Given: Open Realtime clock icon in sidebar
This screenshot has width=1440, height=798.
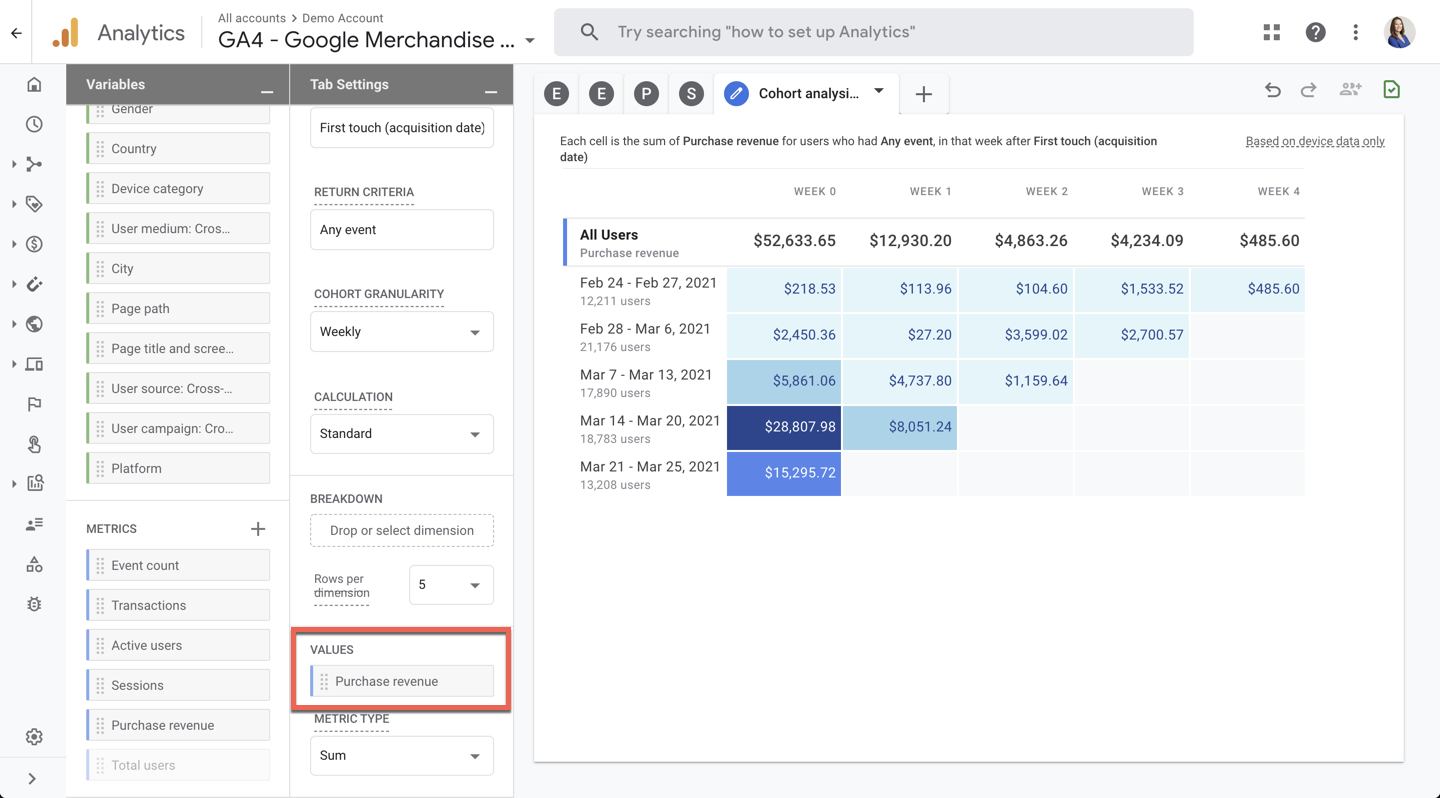Looking at the screenshot, I should pyautogui.click(x=34, y=125).
